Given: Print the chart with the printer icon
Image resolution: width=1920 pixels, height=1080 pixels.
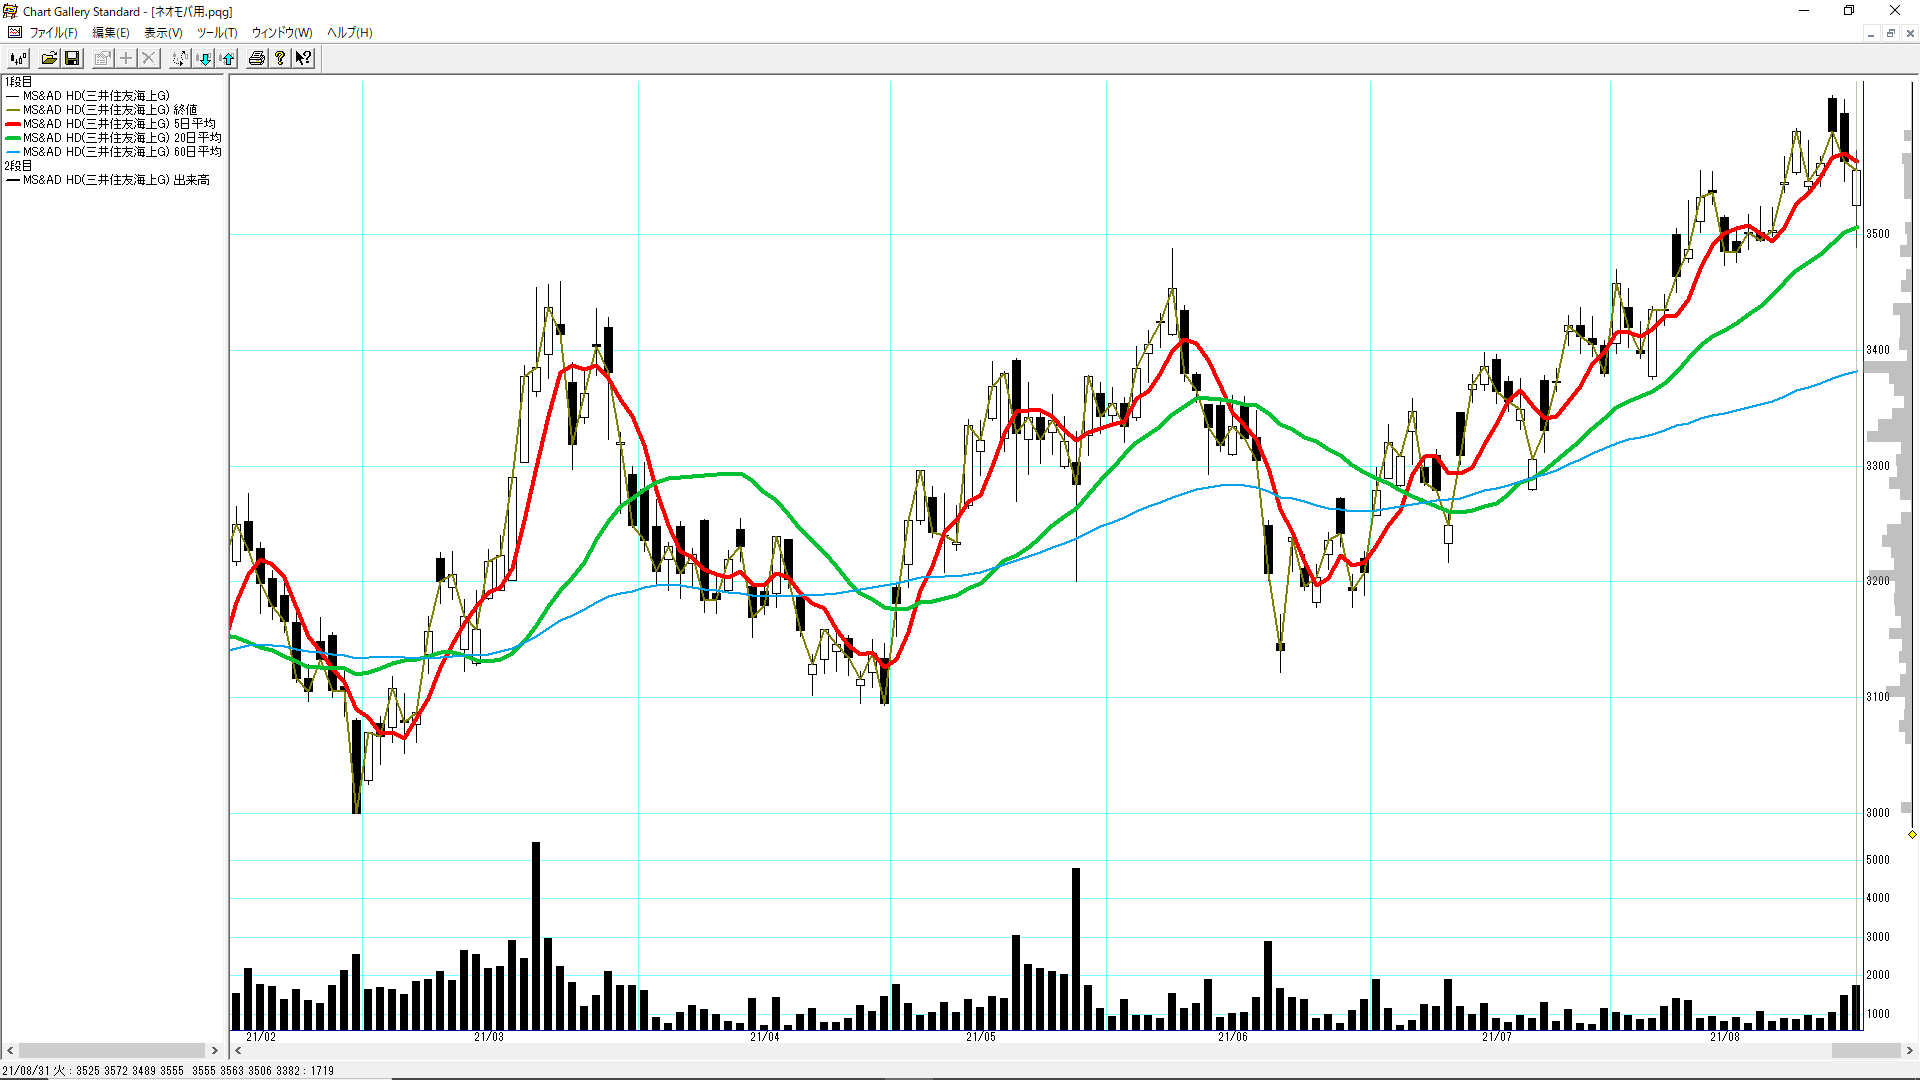Looking at the screenshot, I should click(x=257, y=58).
